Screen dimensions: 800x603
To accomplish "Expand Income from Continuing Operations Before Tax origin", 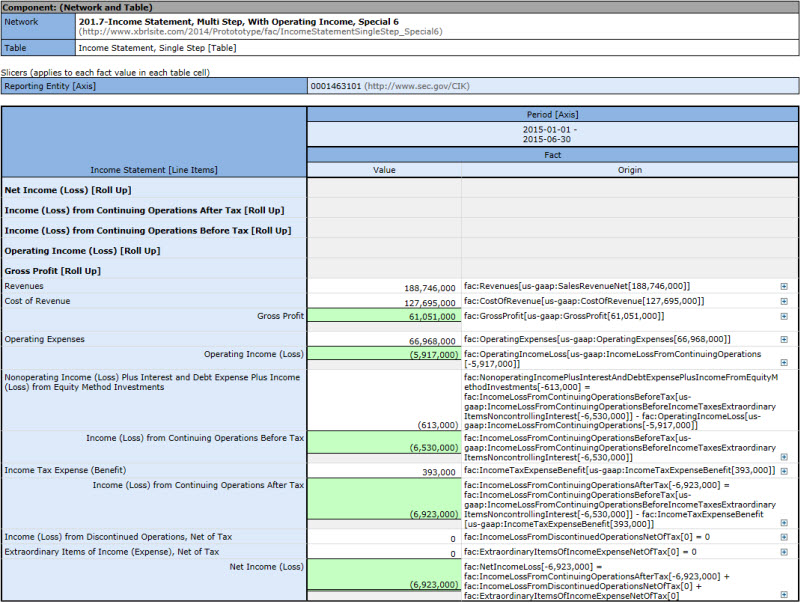I will click(x=784, y=457).
